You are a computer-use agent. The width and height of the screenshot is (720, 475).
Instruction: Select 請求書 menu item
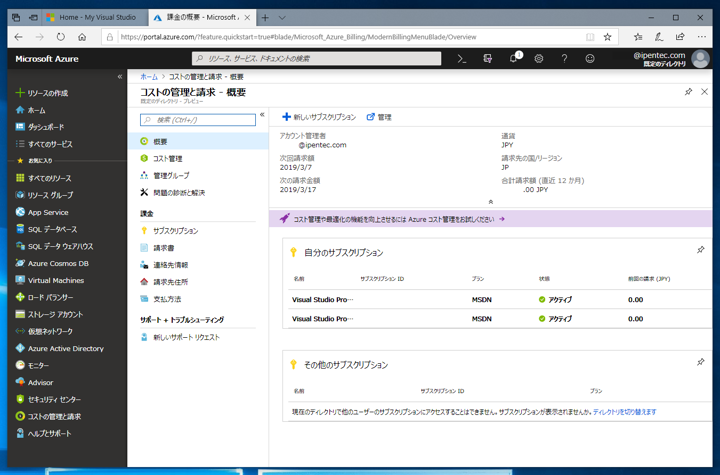[x=198, y=248]
